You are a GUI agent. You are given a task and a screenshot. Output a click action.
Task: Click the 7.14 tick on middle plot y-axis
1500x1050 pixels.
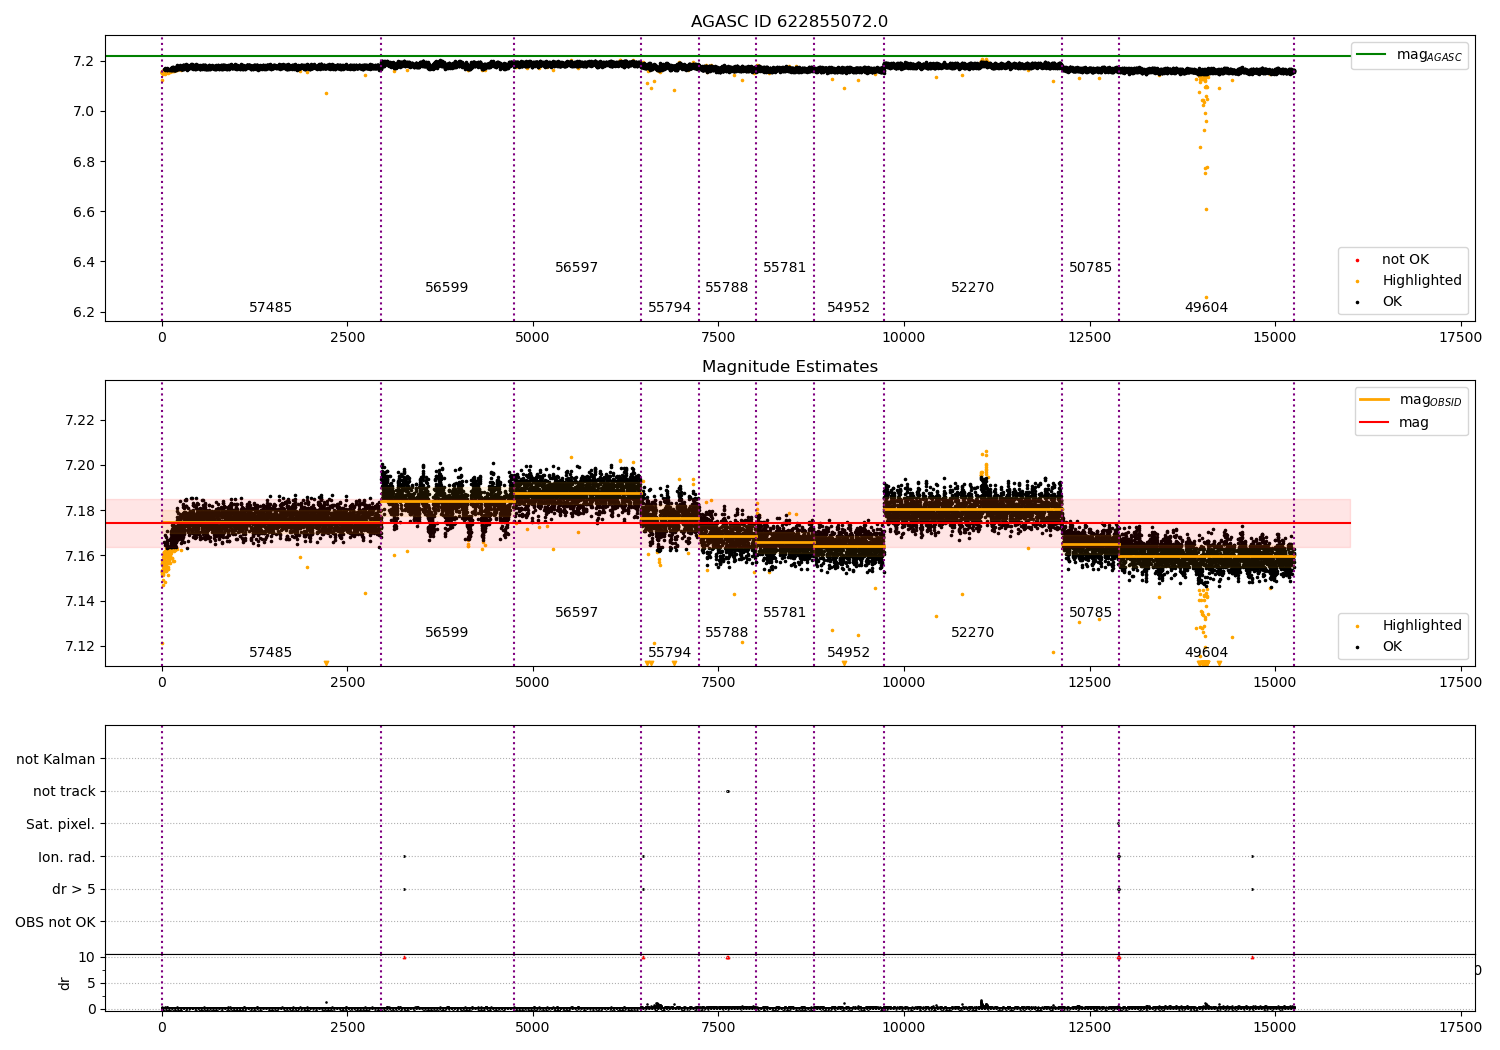click(80, 601)
